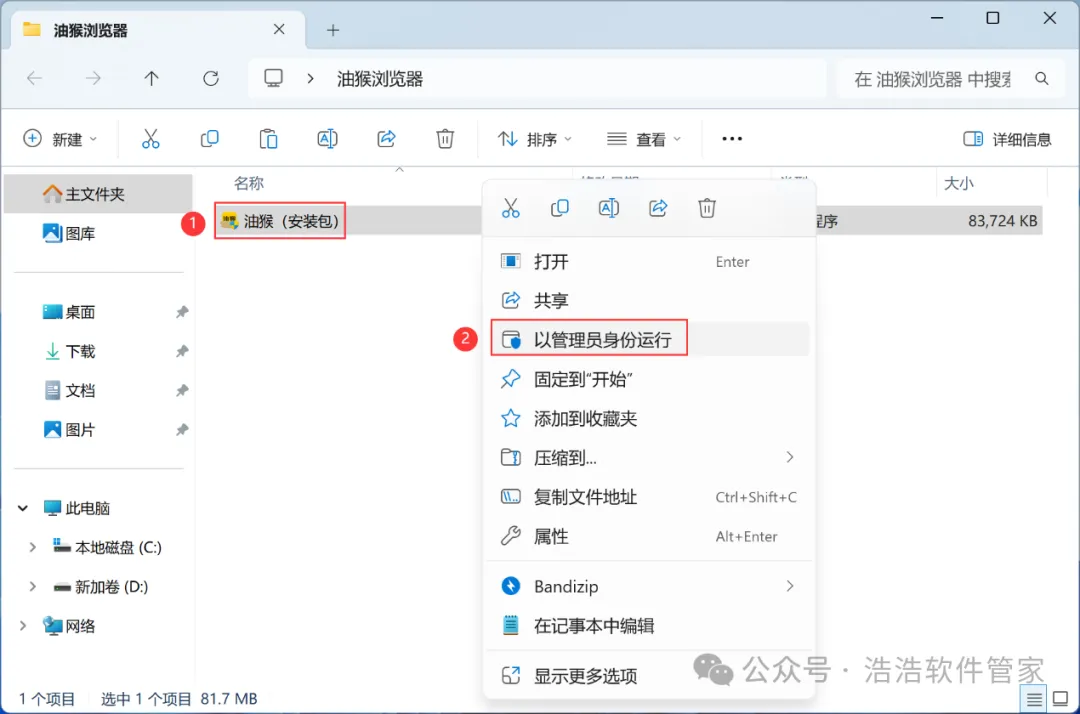Unpin 桌面 from quick access
The height and width of the screenshot is (714, 1080).
pyautogui.click(x=182, y=312)
